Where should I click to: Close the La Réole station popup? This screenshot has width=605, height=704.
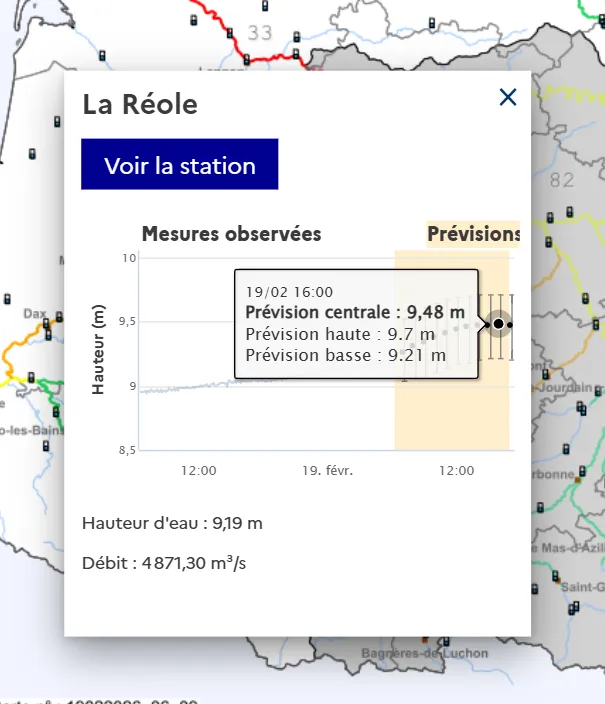click(x=508, y=97)
